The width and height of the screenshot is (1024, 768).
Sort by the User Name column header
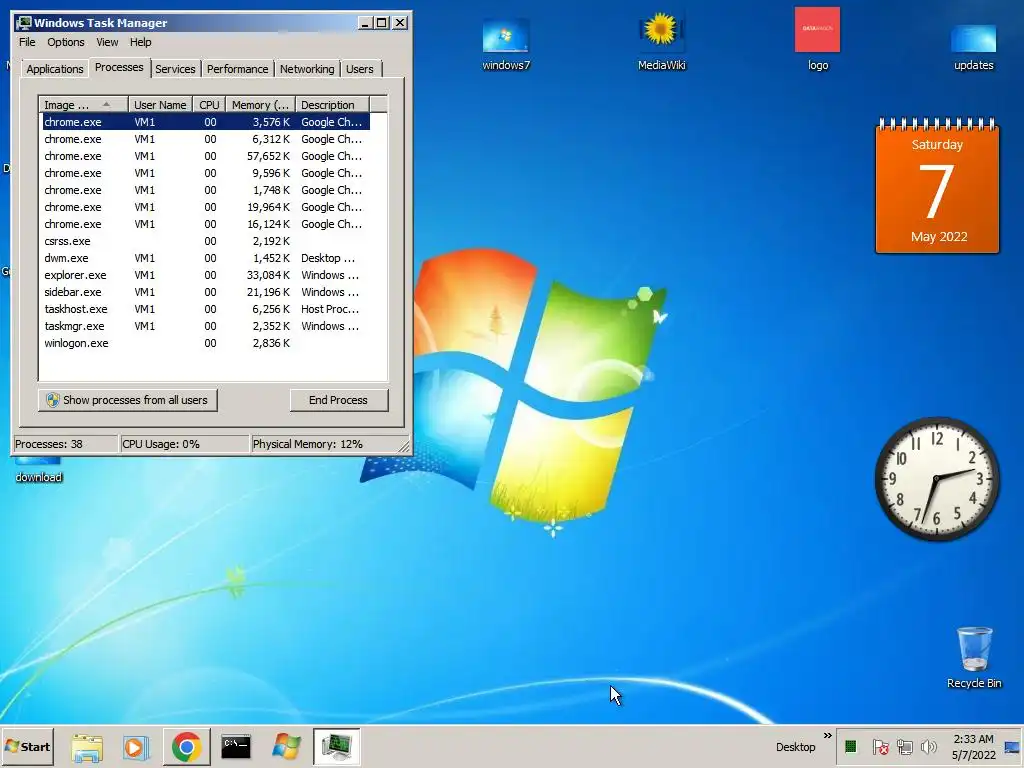pyautogui.click(x=160, y=104)
